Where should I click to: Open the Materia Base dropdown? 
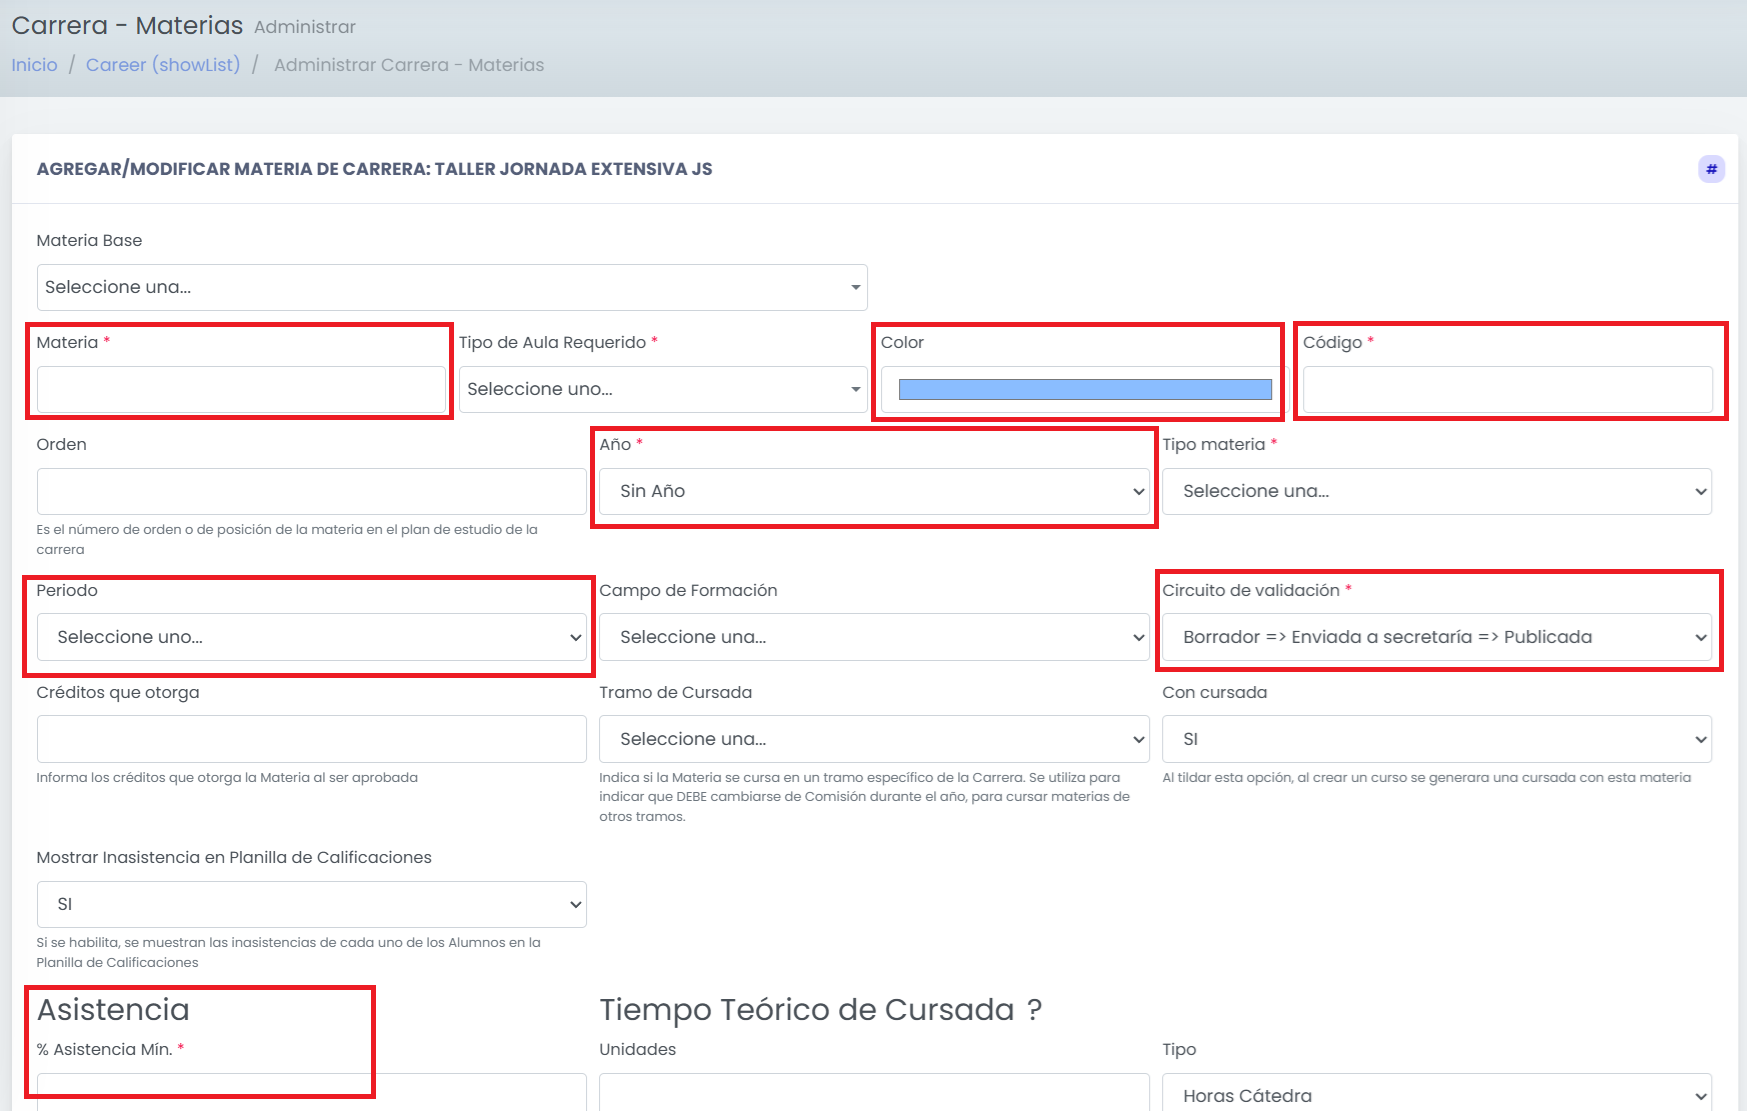coord(452,287)
